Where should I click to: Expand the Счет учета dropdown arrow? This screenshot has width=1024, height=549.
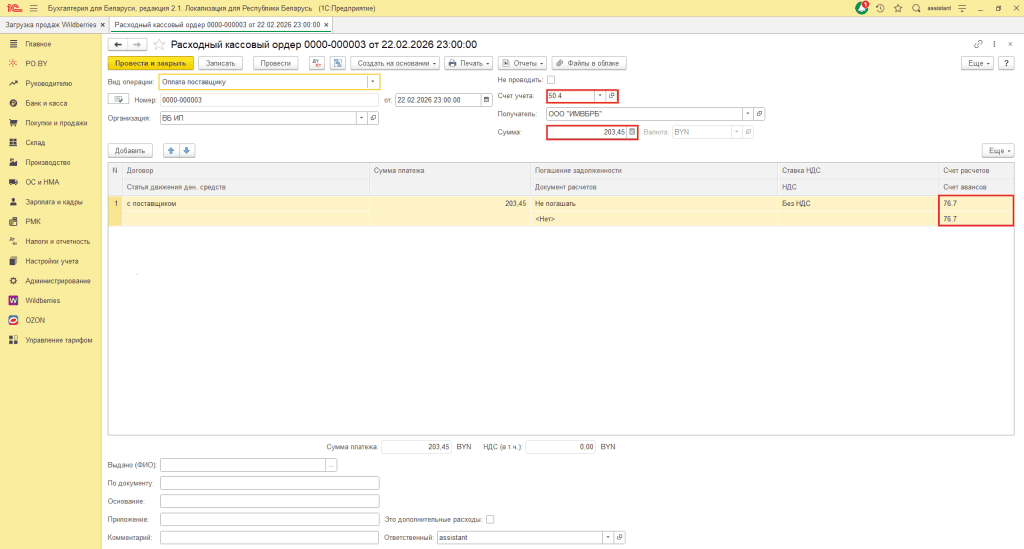click(x=599, y=96)
